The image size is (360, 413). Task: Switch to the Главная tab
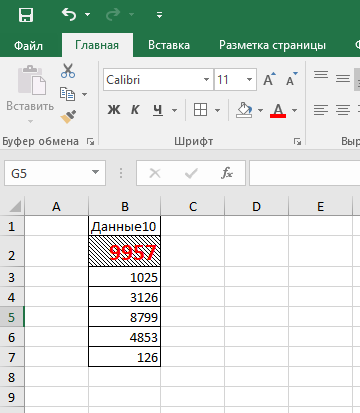(97, 45)
